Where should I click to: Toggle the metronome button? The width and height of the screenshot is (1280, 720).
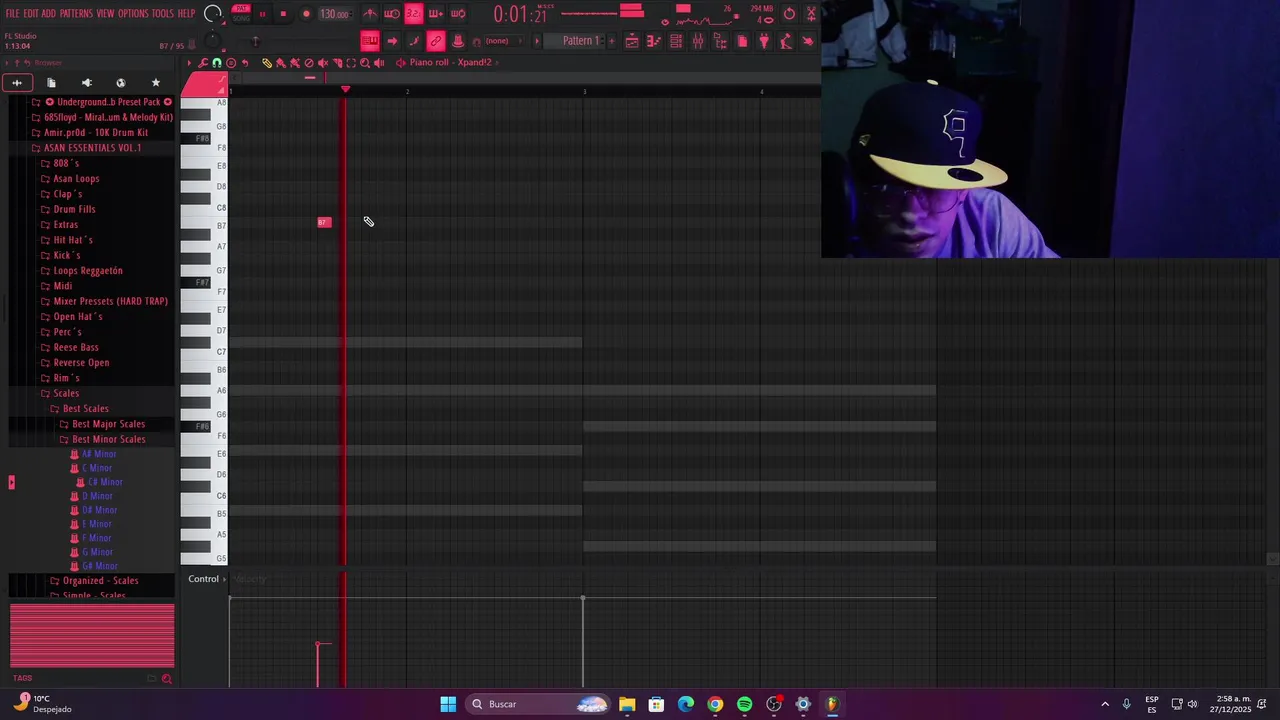tap(370, 14)
